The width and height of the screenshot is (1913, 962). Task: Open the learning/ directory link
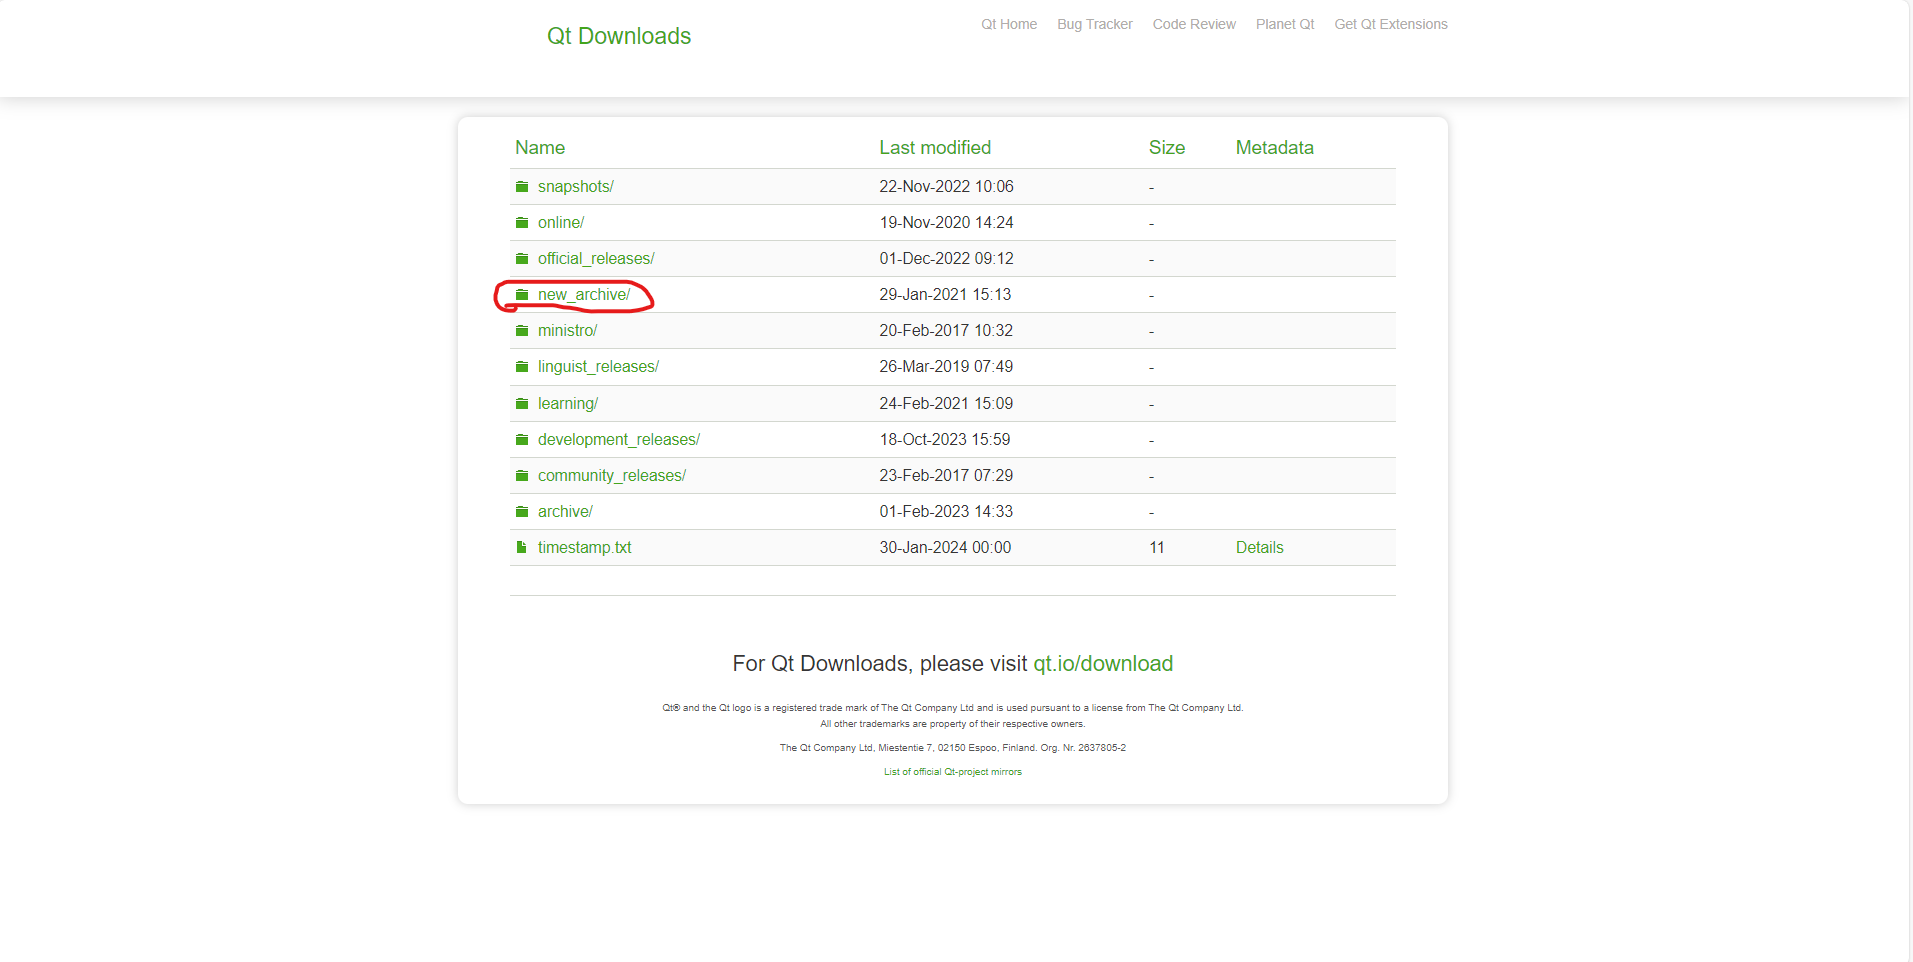click(568, 404)
